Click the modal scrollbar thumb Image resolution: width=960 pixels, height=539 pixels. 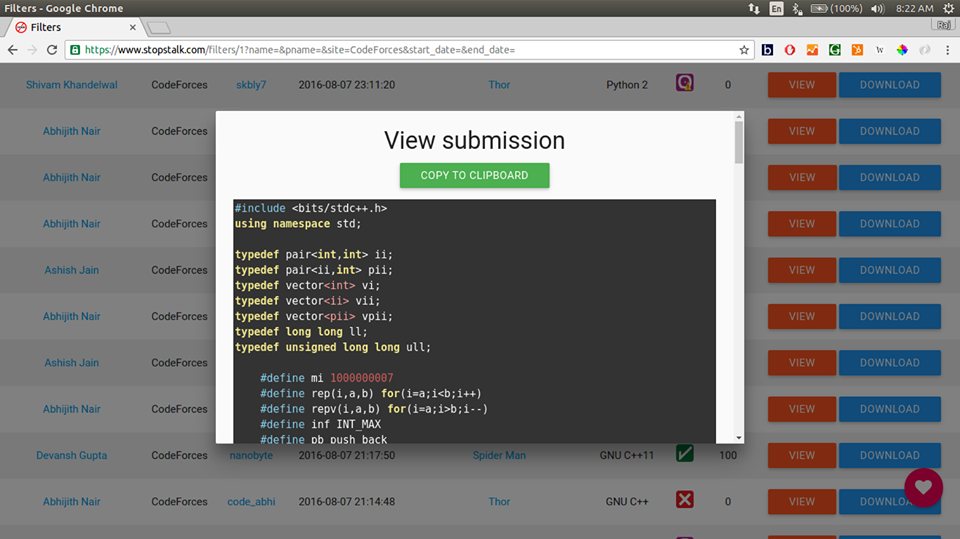pos(739,142)
